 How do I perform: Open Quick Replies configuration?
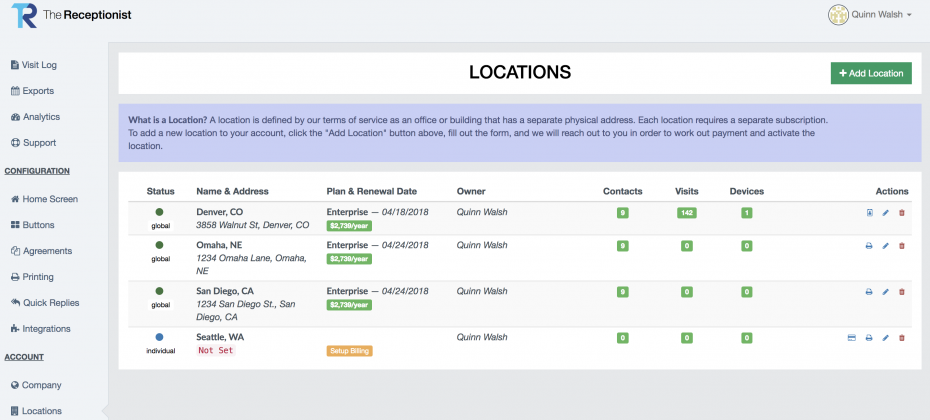(45, 303)
